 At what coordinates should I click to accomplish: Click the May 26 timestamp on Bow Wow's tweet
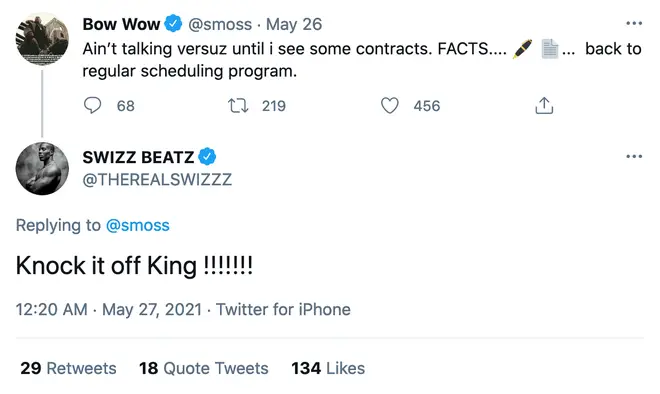coord(294,24)
